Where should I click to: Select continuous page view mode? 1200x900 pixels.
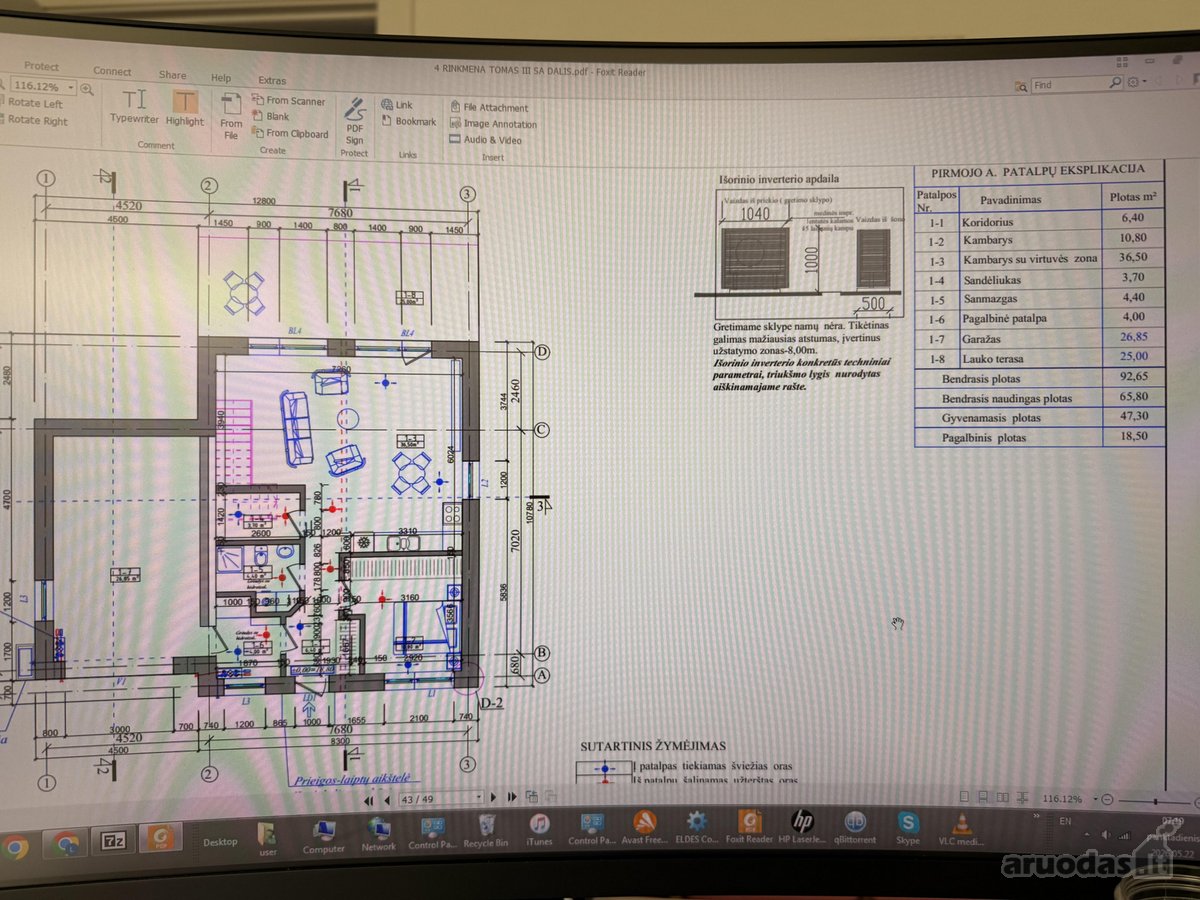[x=983, y=799]
